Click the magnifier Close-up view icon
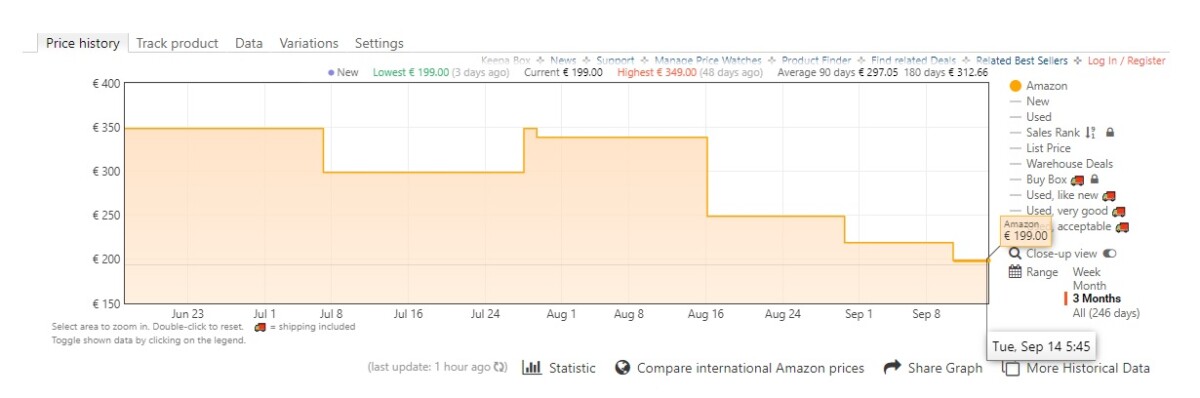The width and height of the screenshot is (1200, 398). click(1015, 253)
